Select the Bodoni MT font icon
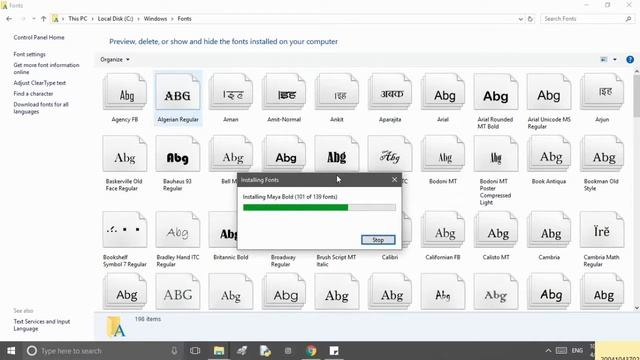The image size is (640, 360). point(443,154)
